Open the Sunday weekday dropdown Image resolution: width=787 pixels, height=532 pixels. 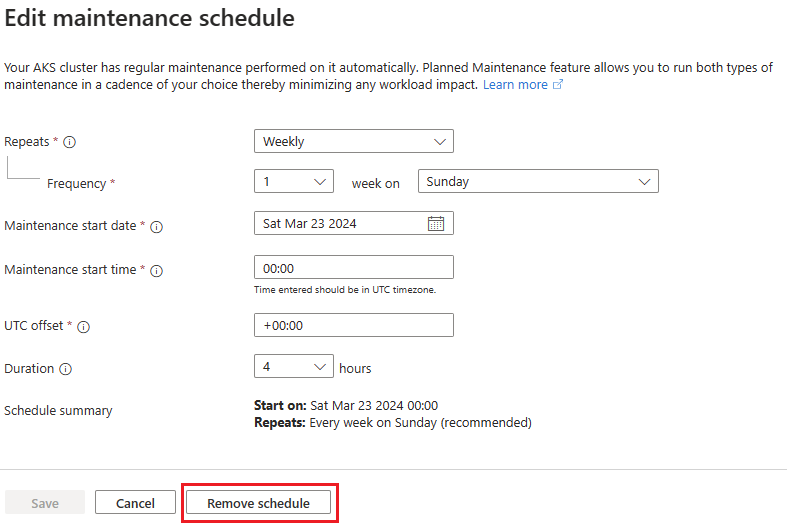(537, 182)
